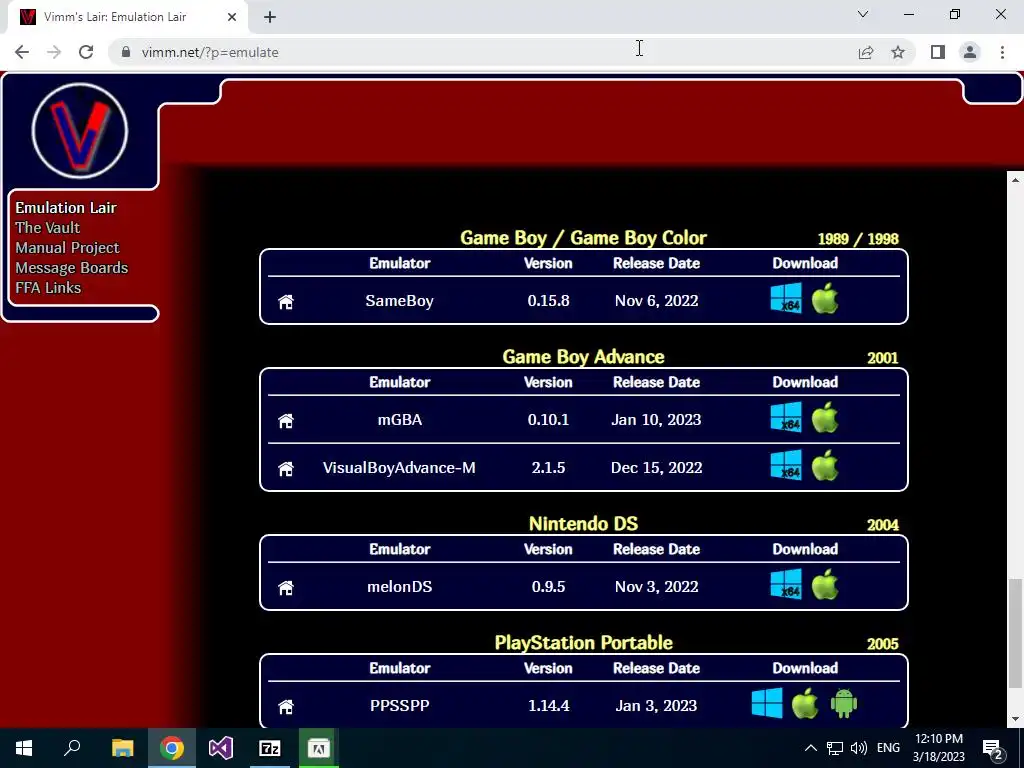Download SameBoy for macOS Apple icon
This screenshot has width=1024, height=768.
[825, 298]
